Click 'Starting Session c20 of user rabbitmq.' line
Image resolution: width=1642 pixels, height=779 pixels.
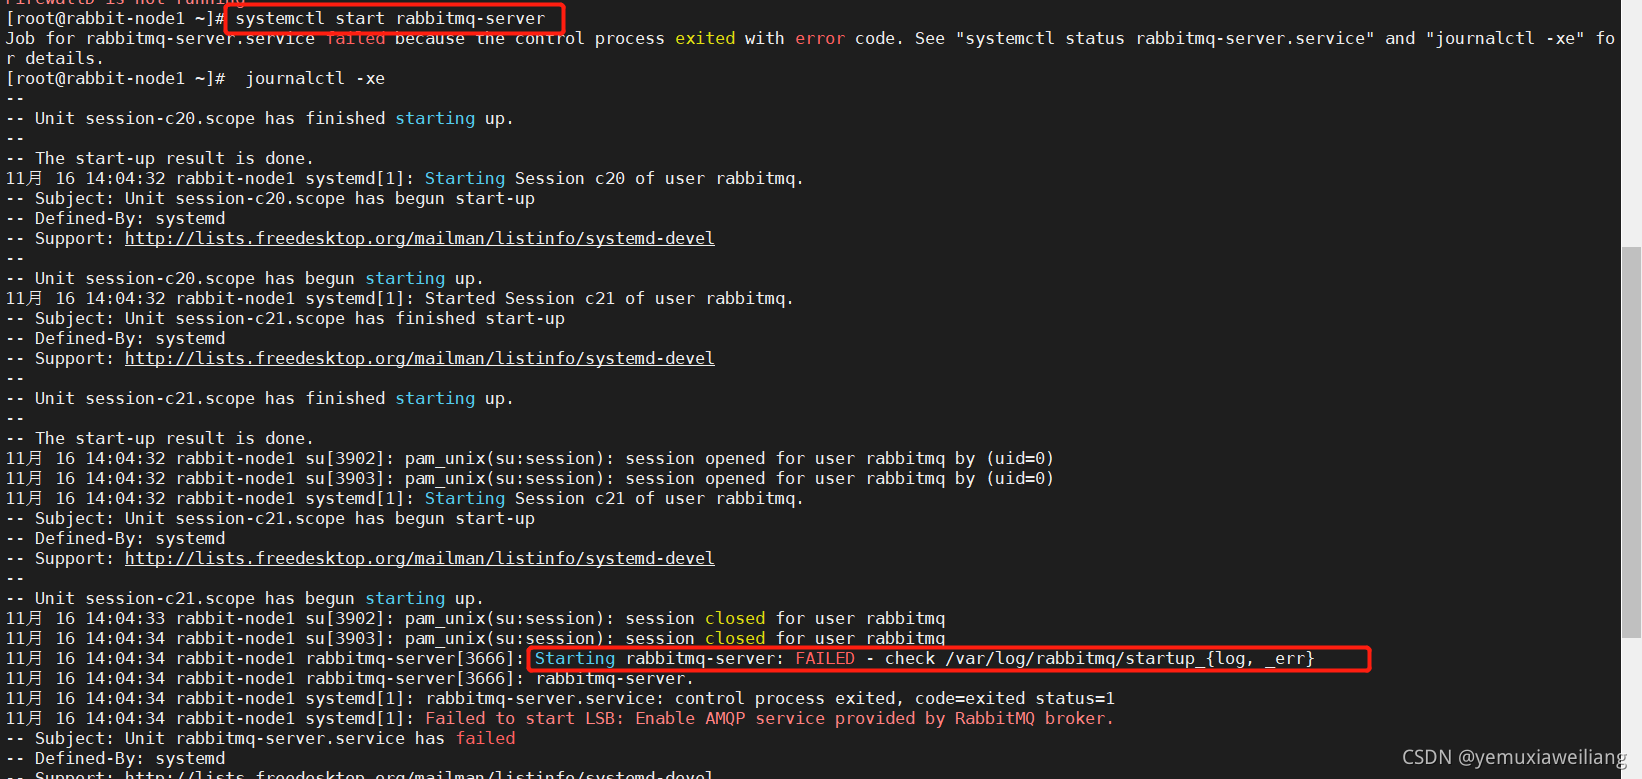coord(405,178)
